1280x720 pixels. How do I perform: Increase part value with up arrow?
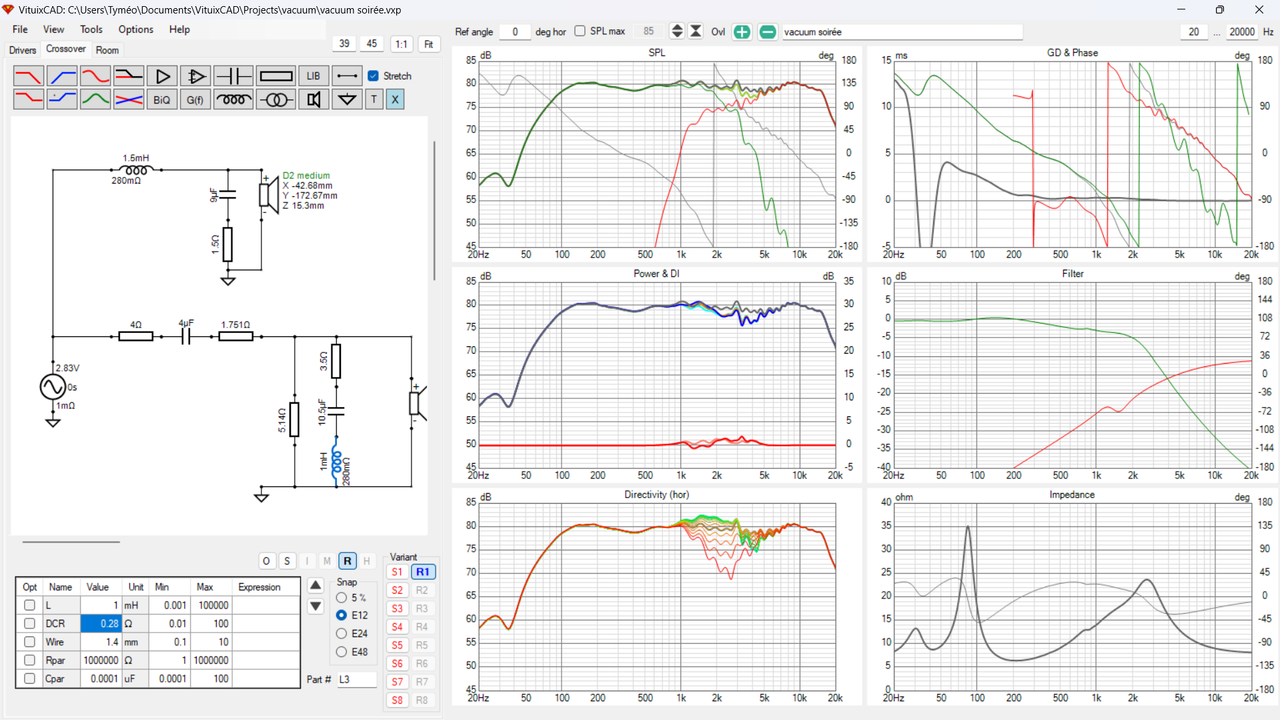(x=316, y=586)
